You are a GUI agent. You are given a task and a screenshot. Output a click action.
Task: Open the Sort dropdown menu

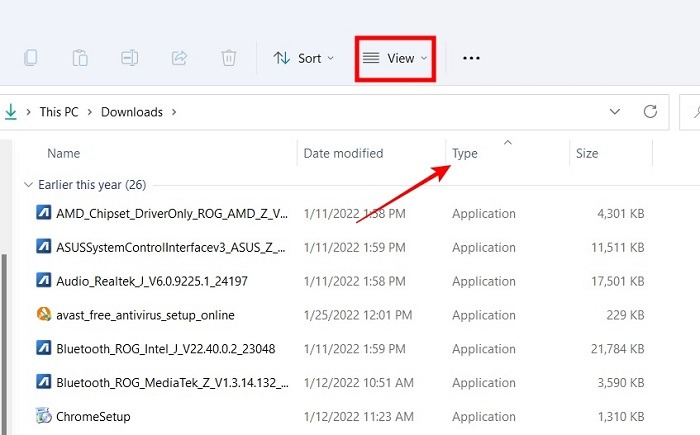(x=304, y=58)
